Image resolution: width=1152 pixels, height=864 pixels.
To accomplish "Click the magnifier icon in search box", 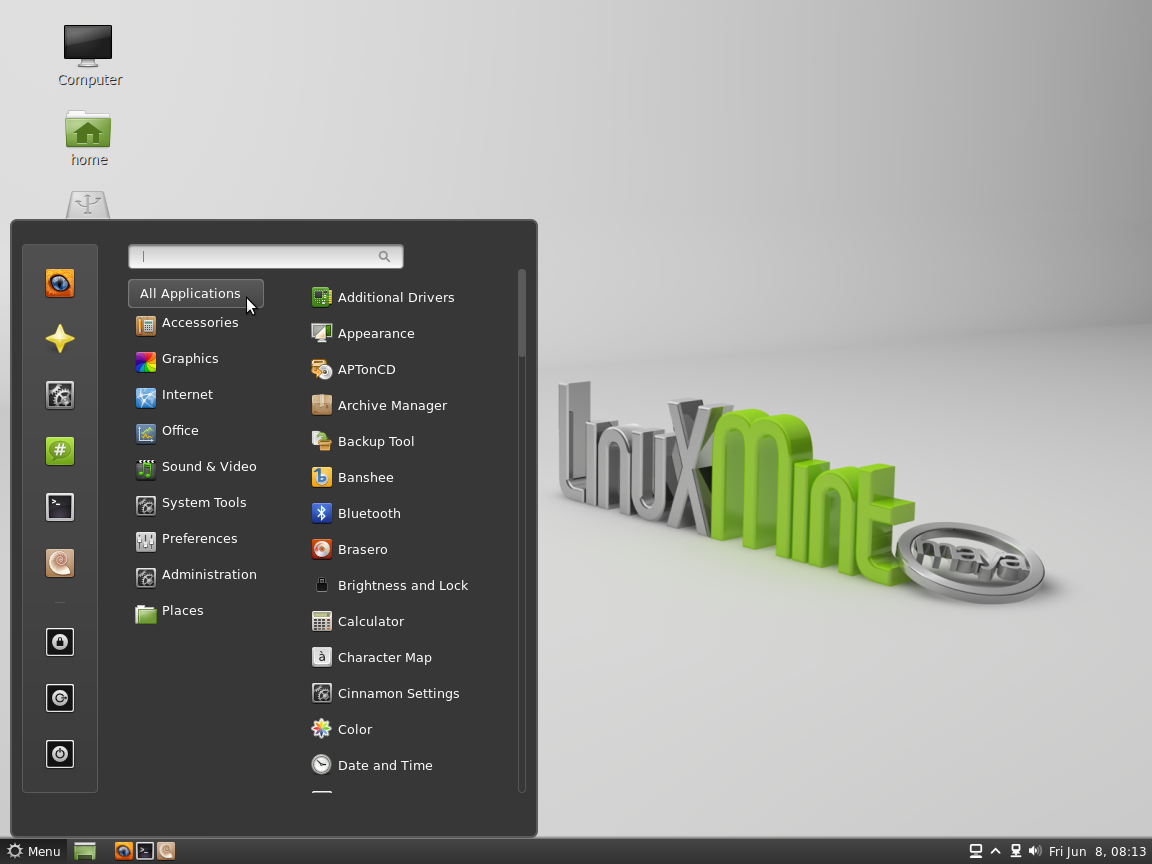I will pyautogui.click(x=384, y=256).
